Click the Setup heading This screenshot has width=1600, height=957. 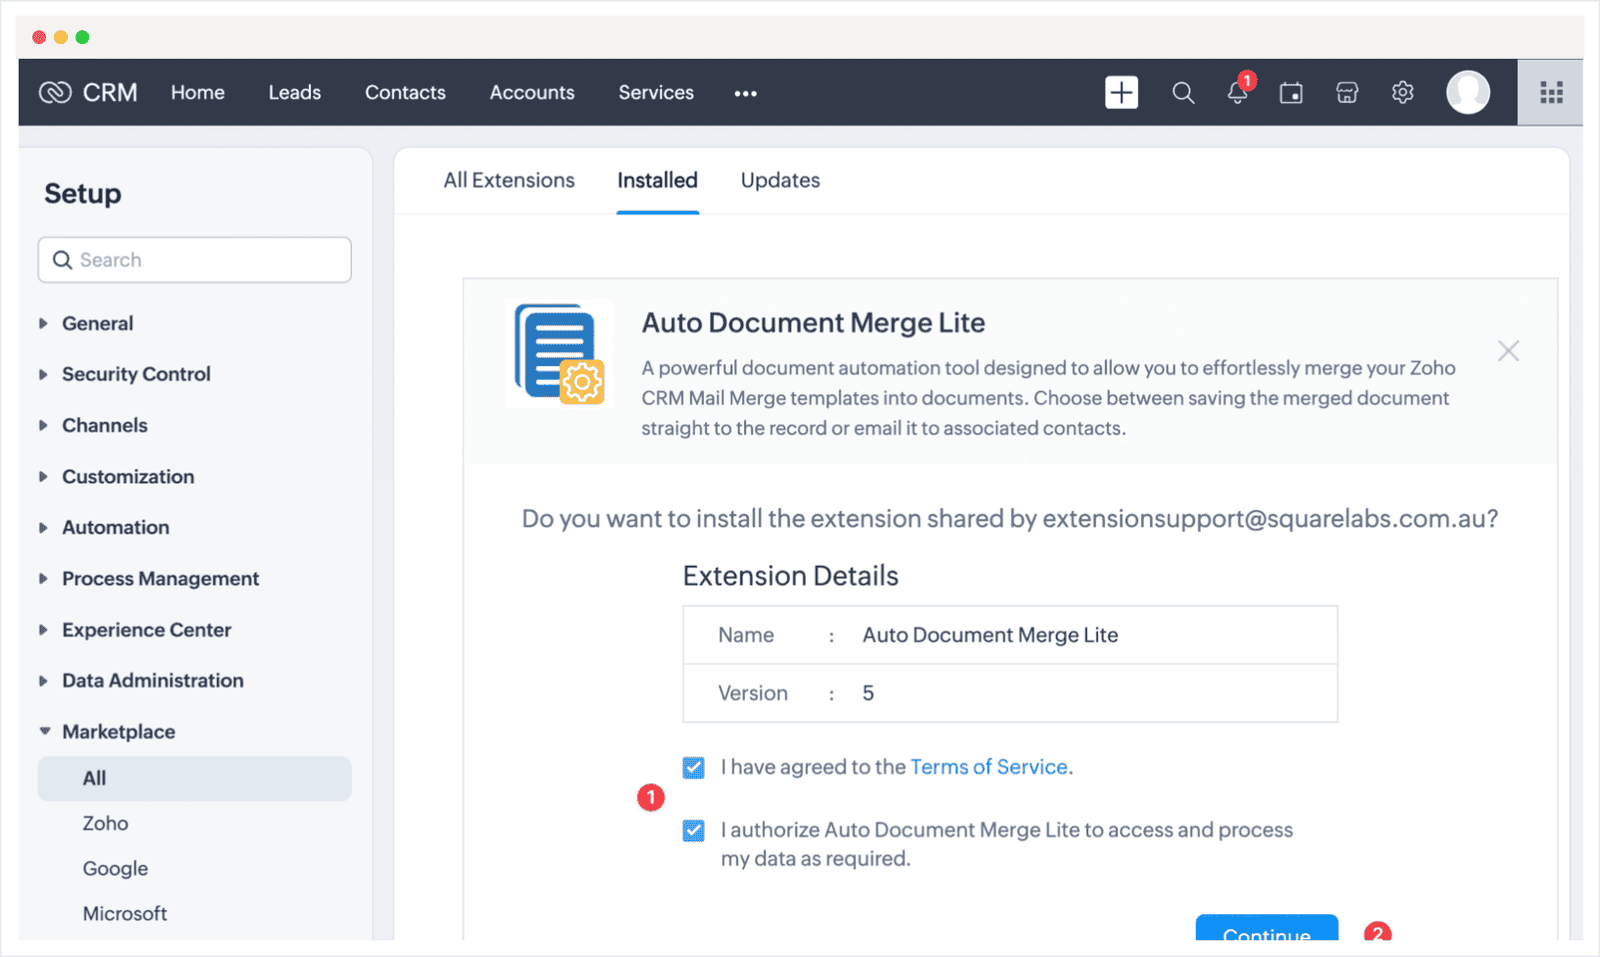point(83,193)
